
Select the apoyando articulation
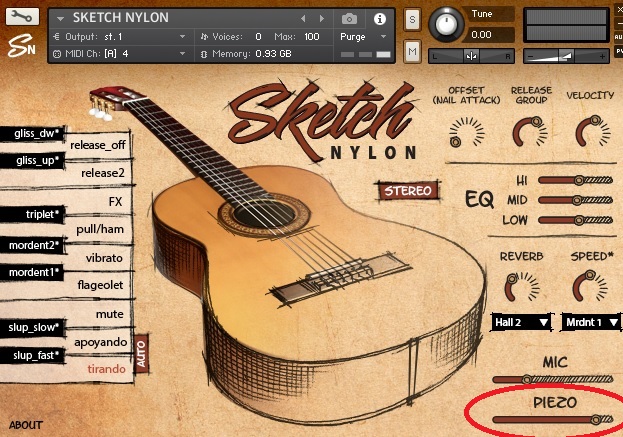[x=101, y=342]
